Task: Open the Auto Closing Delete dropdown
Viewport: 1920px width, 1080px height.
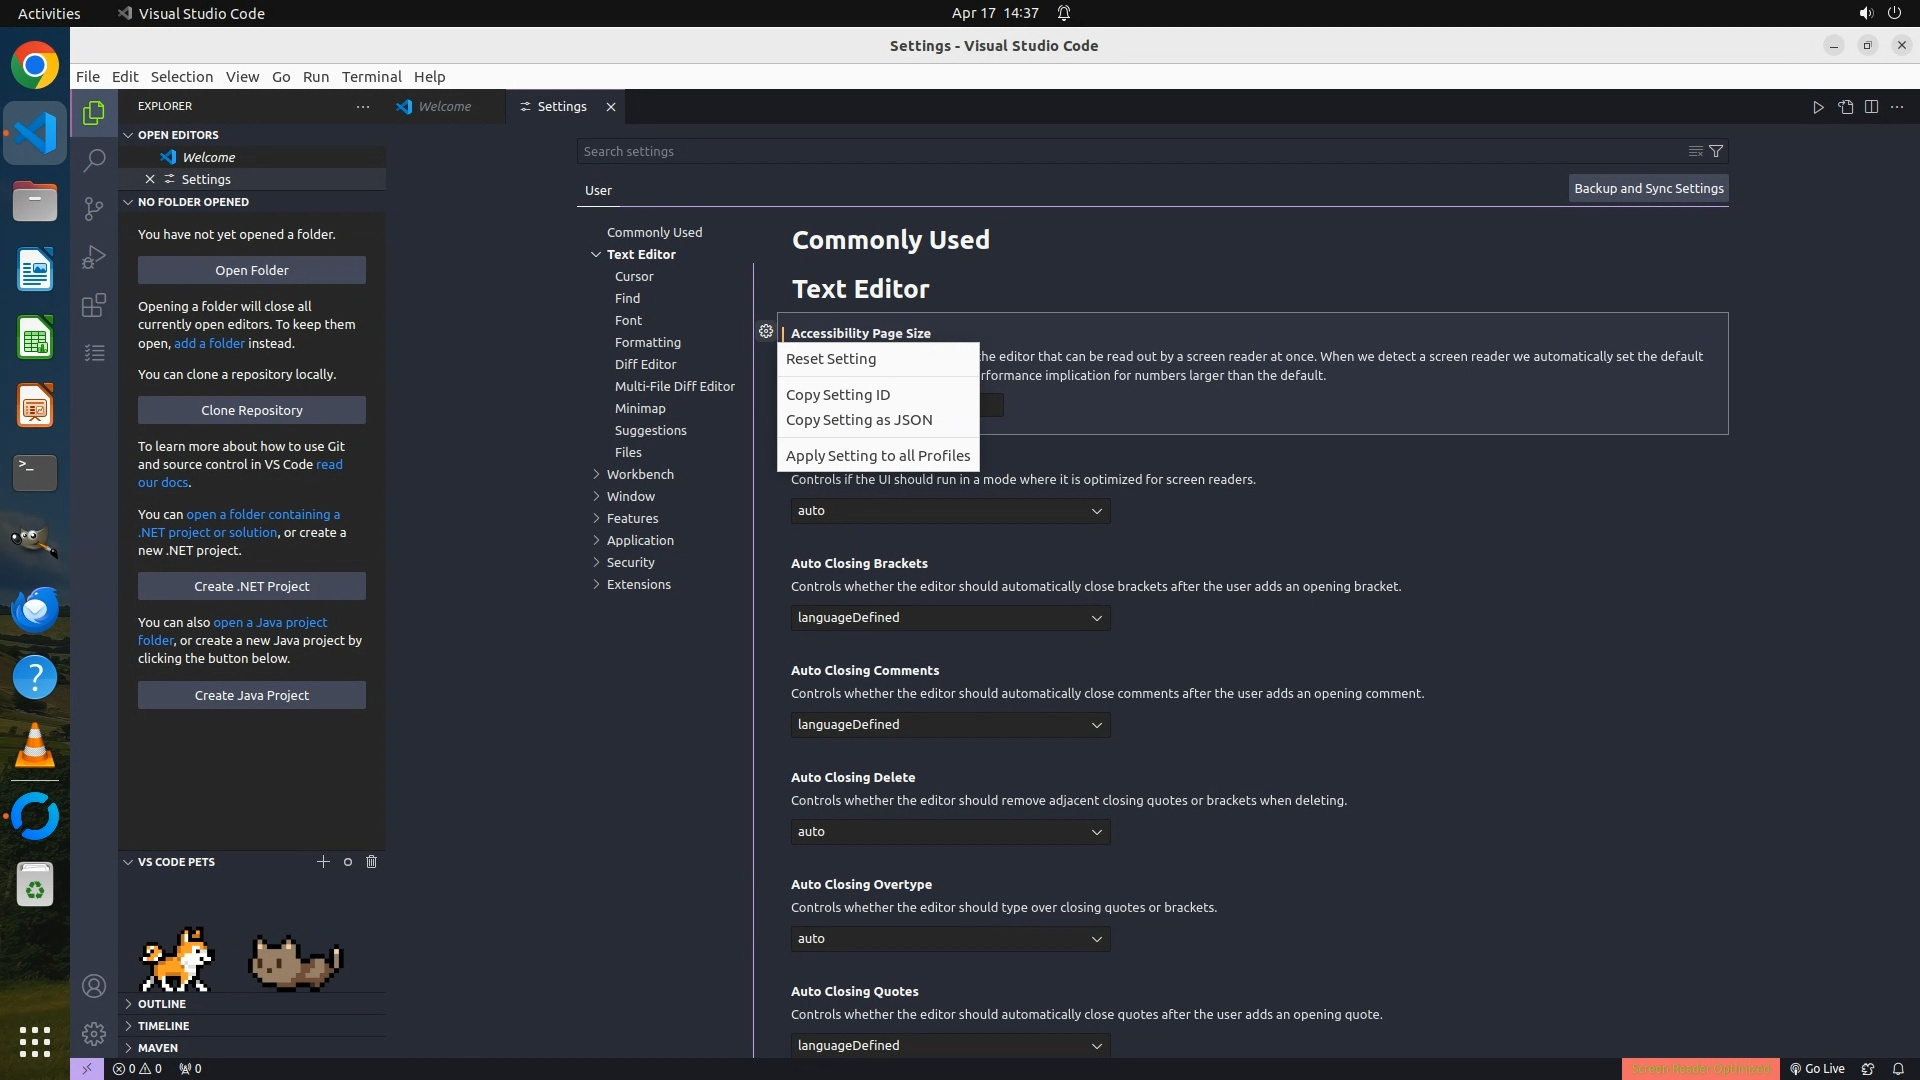Action: click(x=949, y=831)
